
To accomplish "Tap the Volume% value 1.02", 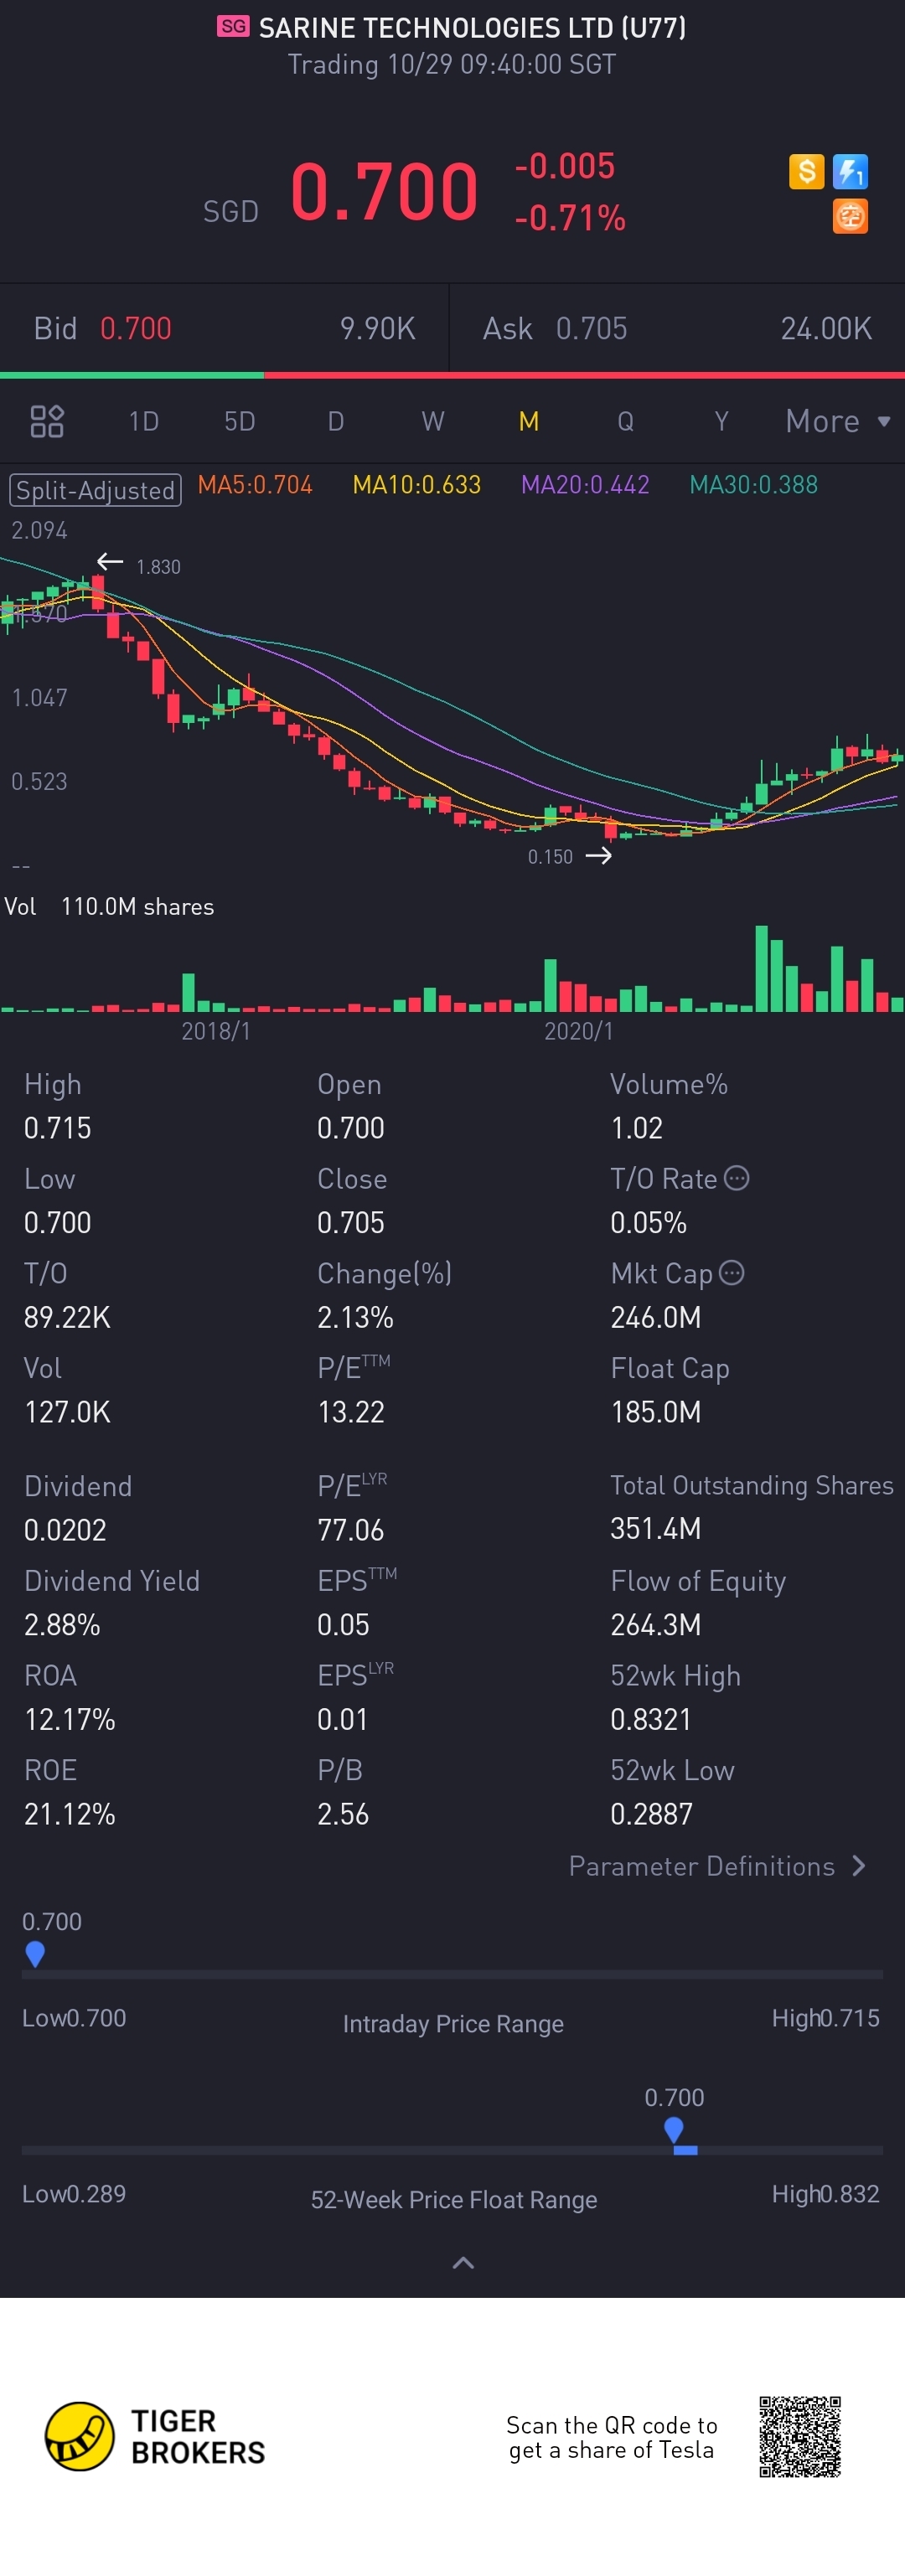I will tap(637, 1128).
